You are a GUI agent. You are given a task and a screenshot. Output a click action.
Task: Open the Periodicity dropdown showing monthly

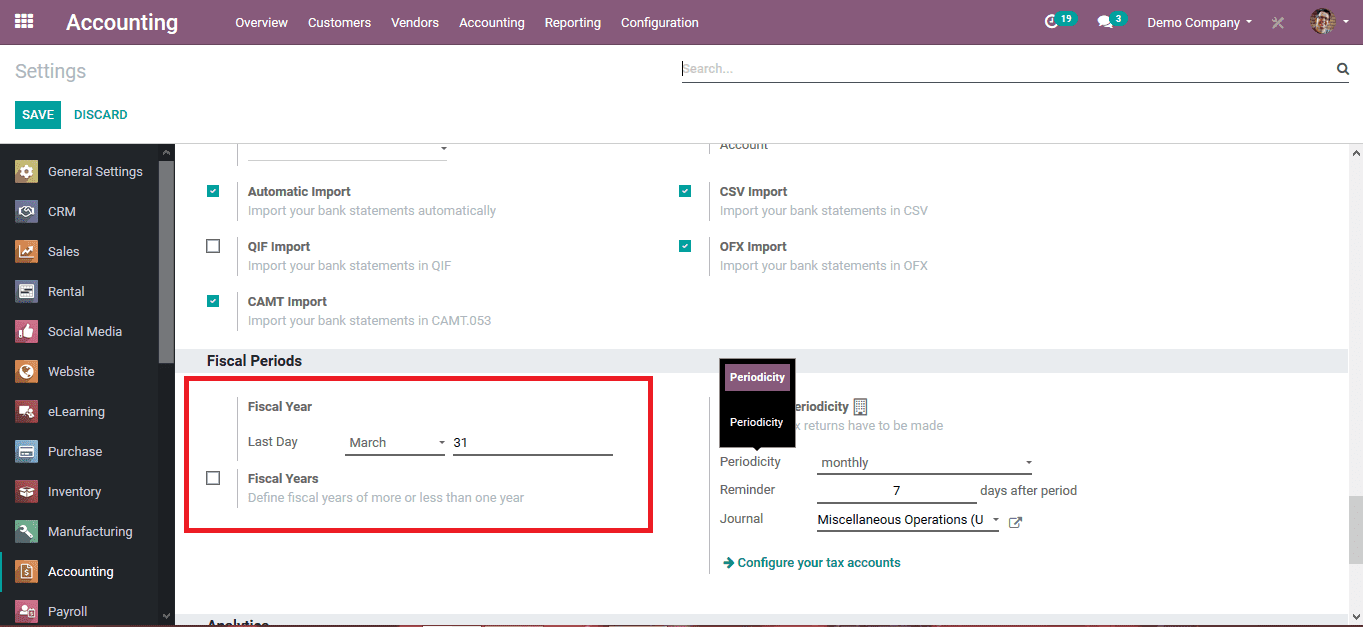click(925, 463)
